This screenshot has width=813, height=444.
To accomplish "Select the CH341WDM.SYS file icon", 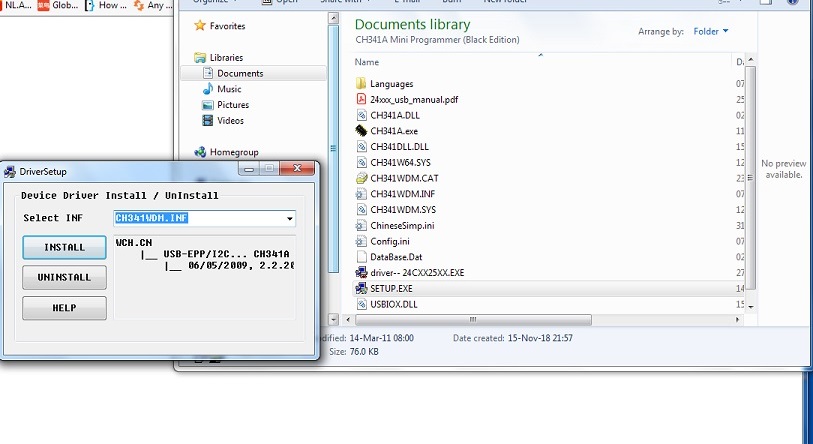I will pyautogui.click(x=361, y=210).
